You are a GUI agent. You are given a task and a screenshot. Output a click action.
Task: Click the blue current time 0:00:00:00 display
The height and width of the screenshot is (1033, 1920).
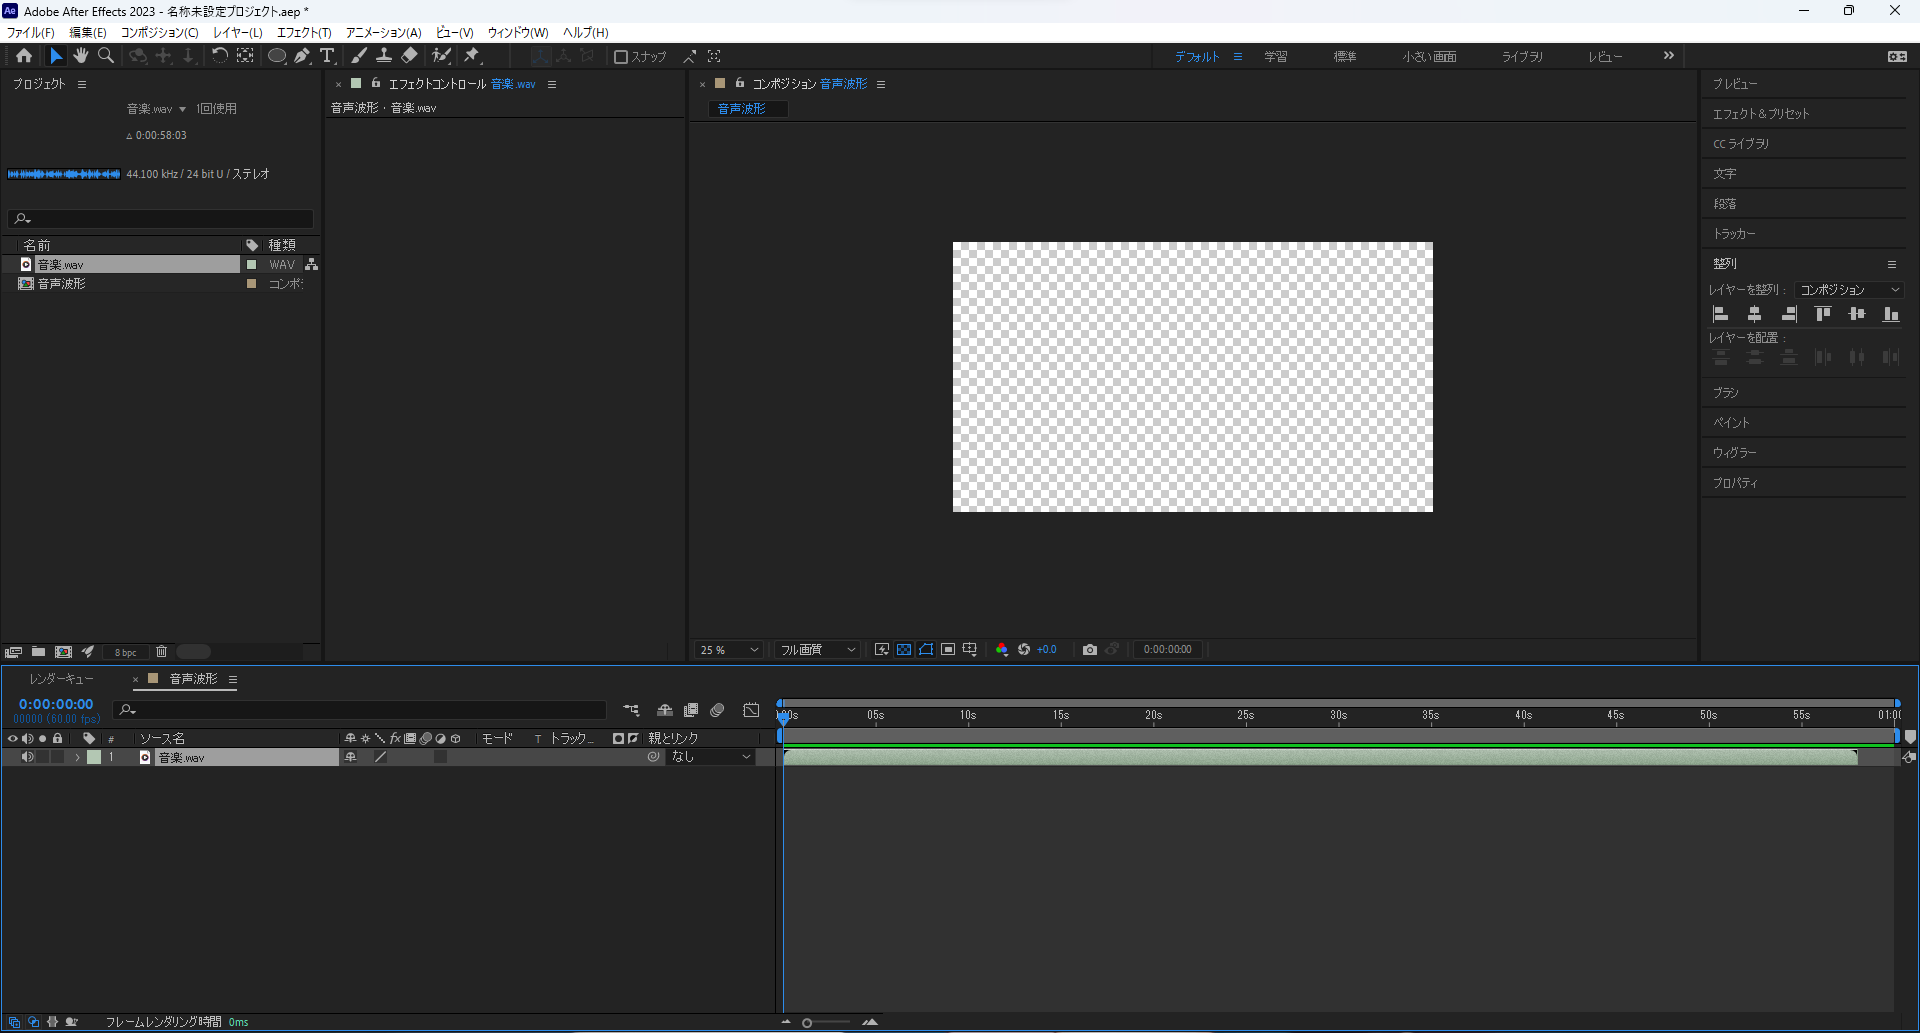pos(56,704)
